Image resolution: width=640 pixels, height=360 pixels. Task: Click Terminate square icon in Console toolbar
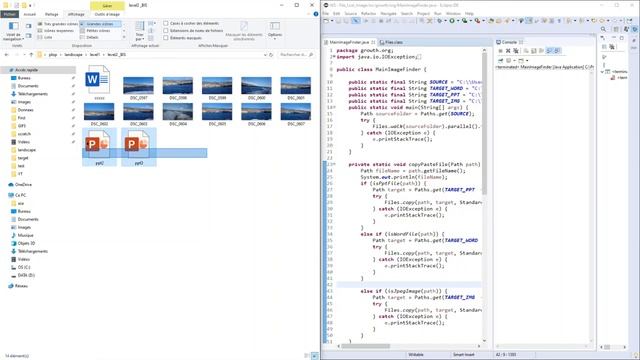click(x=500, y=51)
